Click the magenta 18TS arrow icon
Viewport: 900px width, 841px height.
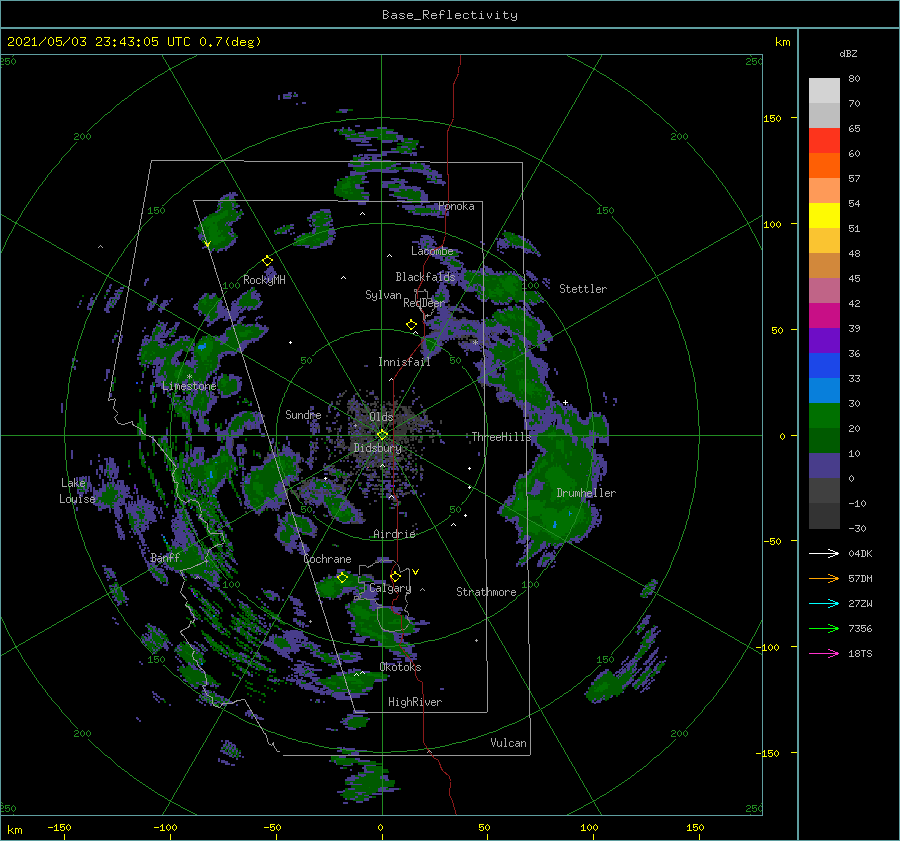(824, 653)
